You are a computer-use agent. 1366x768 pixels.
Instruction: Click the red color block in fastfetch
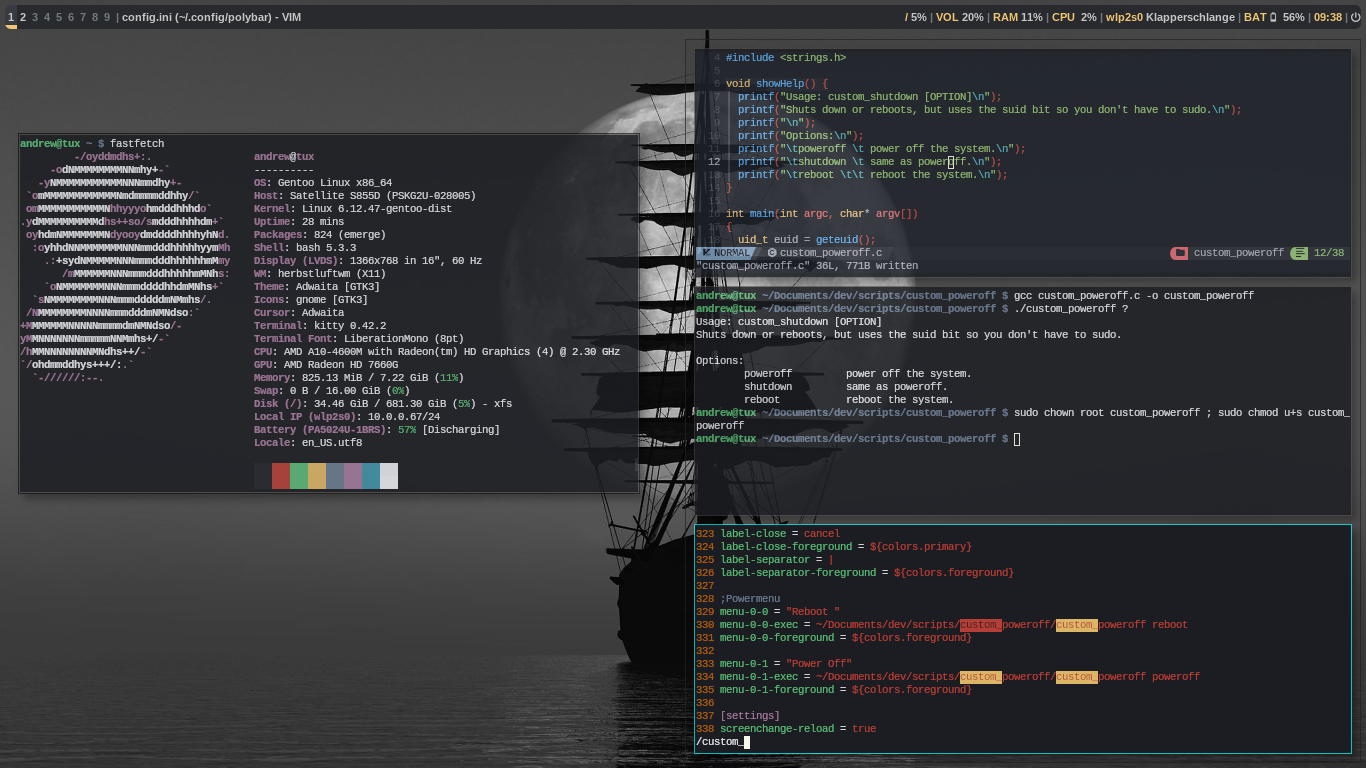[x=281, y=476]
